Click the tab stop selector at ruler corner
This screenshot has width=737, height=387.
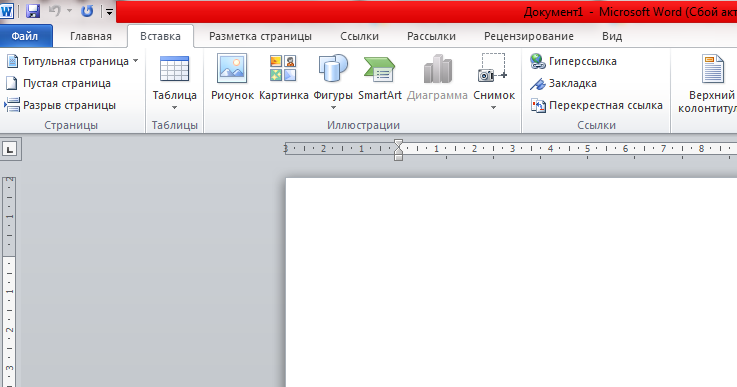[10, 150]
